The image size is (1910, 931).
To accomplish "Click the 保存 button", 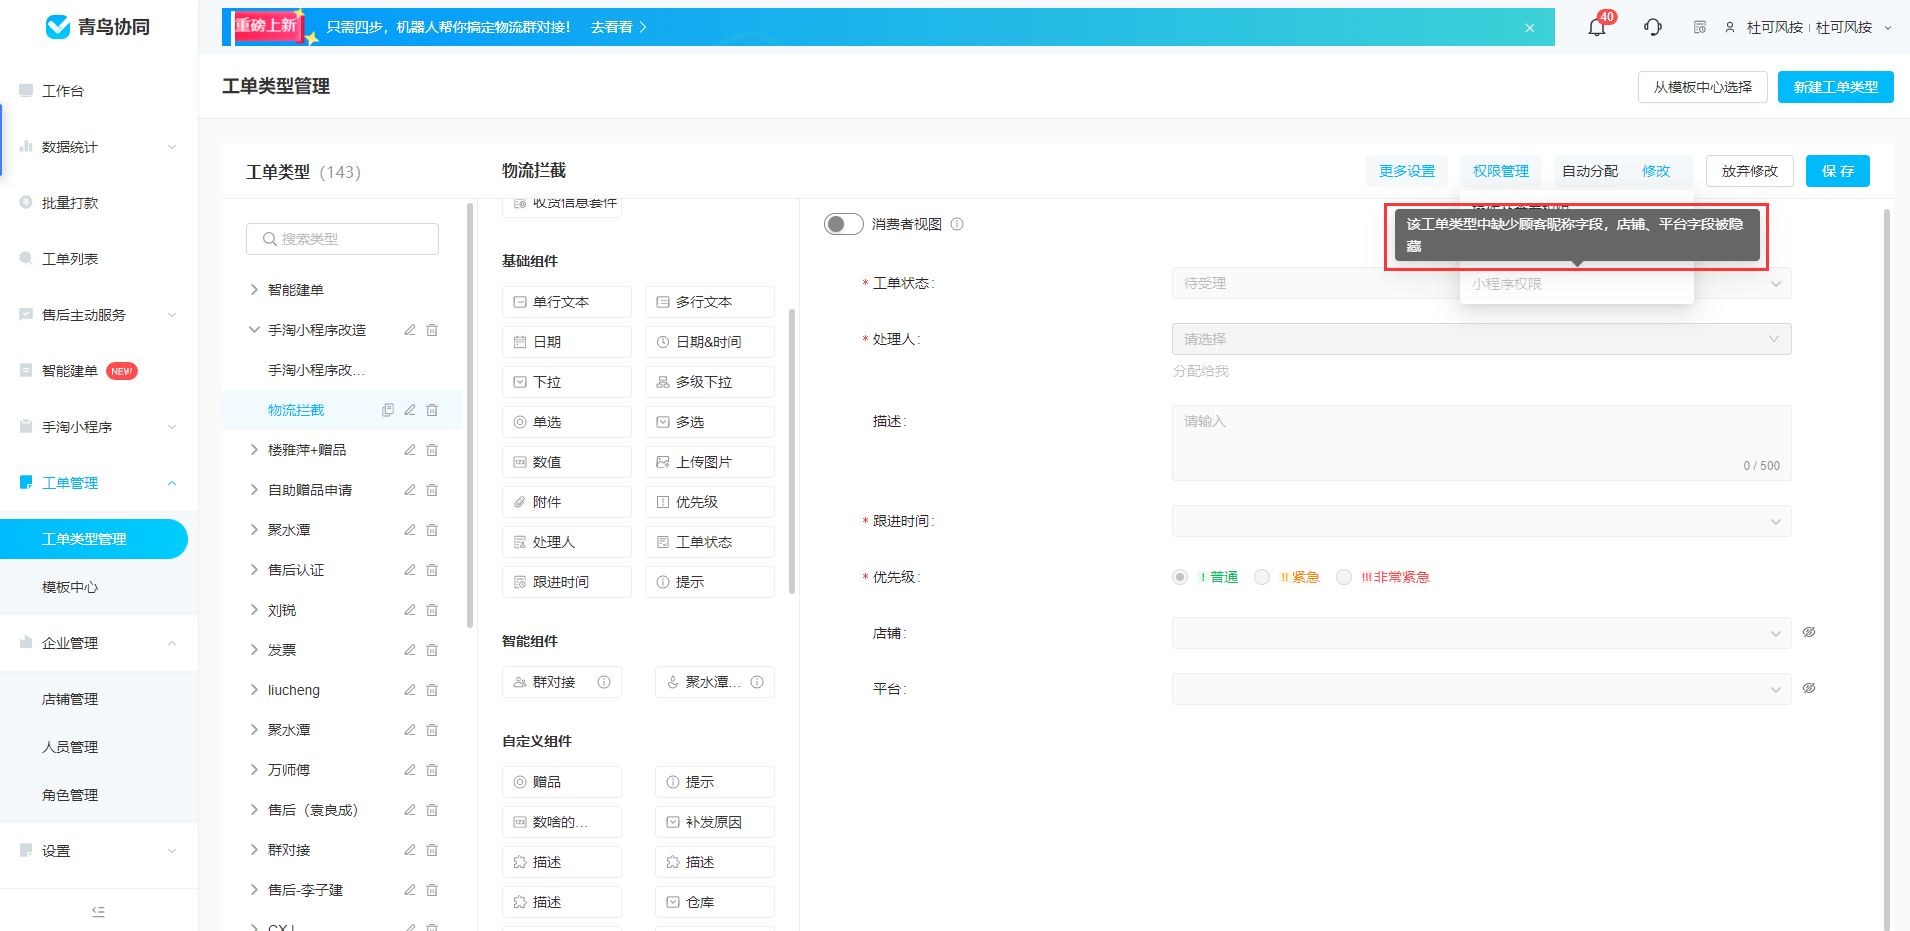I will 1837,171.
